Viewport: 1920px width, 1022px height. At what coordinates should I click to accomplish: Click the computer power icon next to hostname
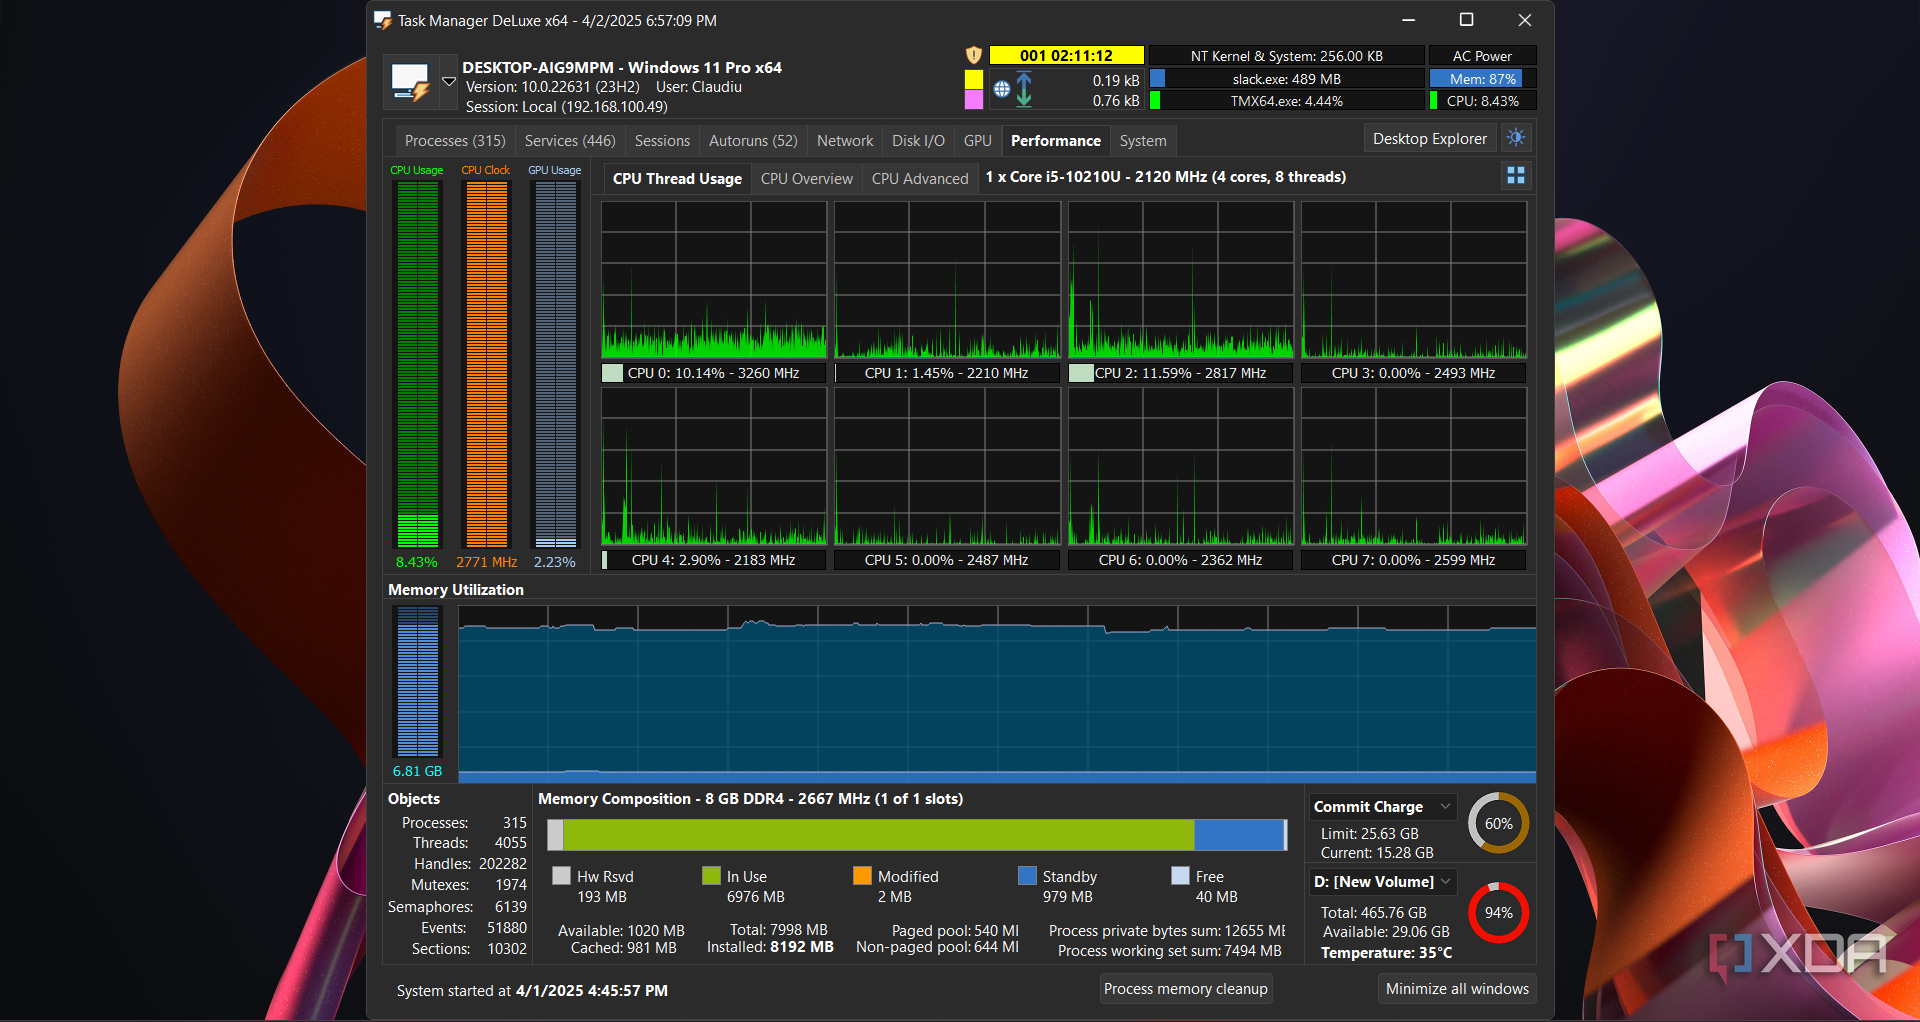tap(410, 82)
